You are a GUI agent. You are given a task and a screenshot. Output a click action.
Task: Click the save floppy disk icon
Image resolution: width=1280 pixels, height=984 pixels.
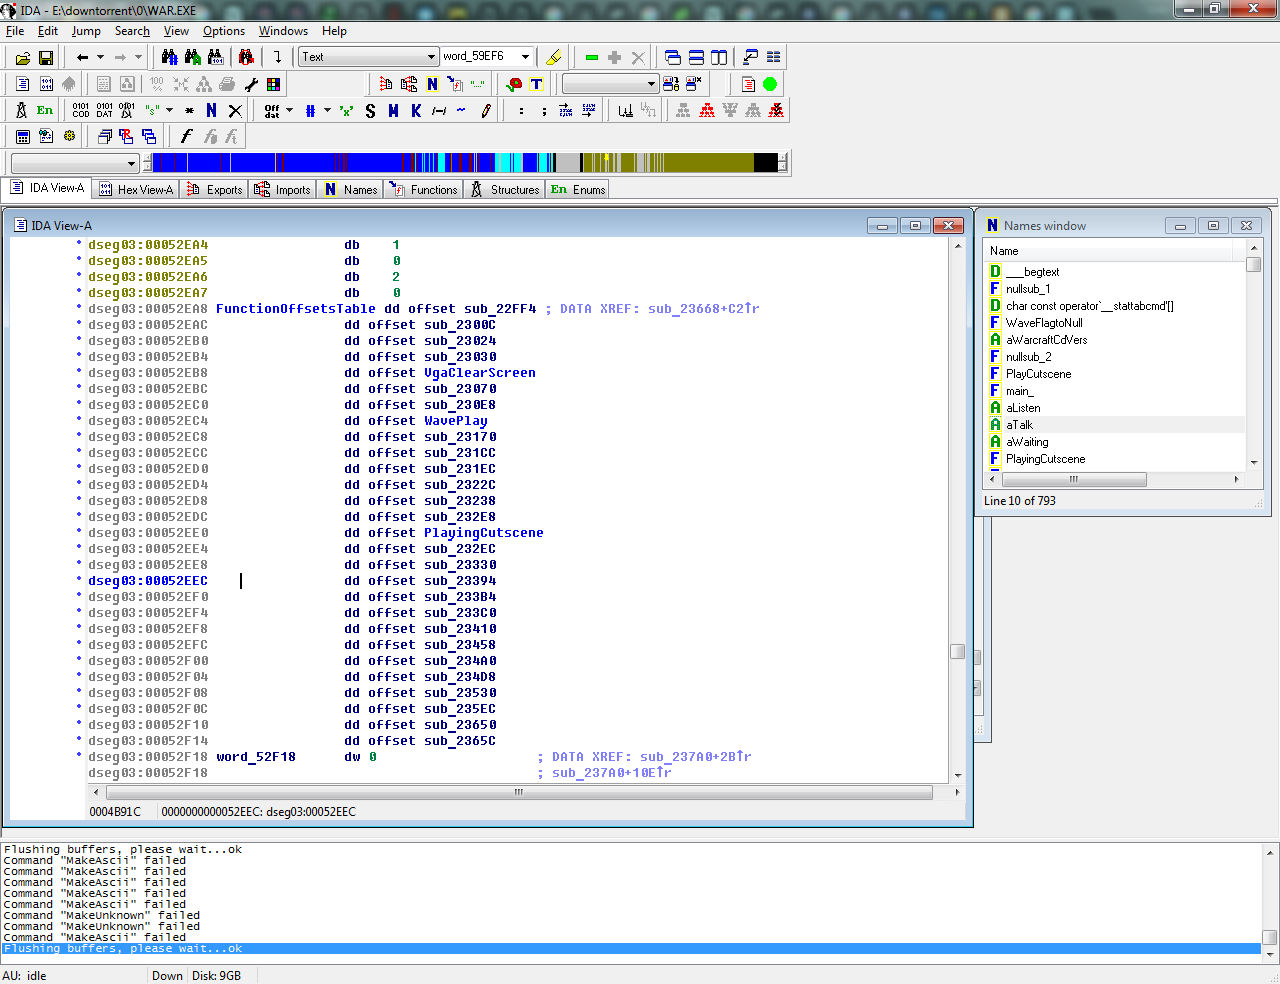coord(45,58)
